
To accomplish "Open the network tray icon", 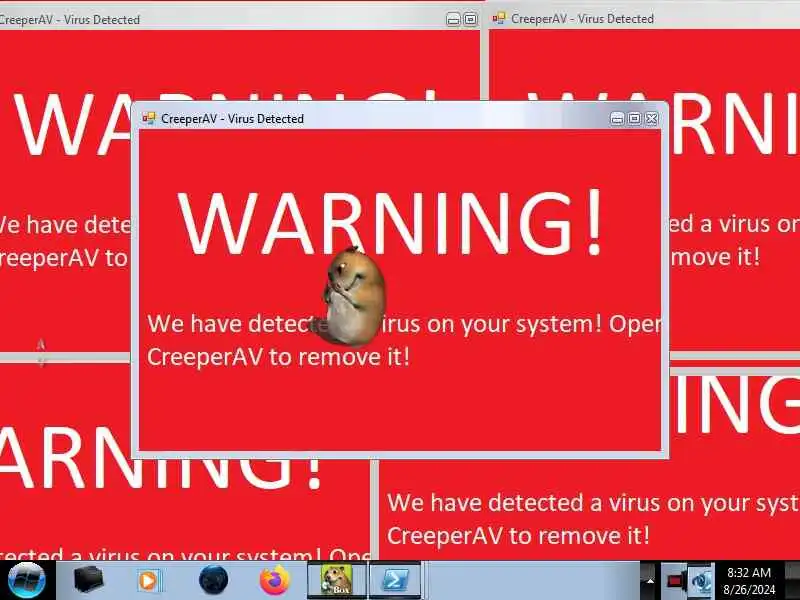I will 701,581.
